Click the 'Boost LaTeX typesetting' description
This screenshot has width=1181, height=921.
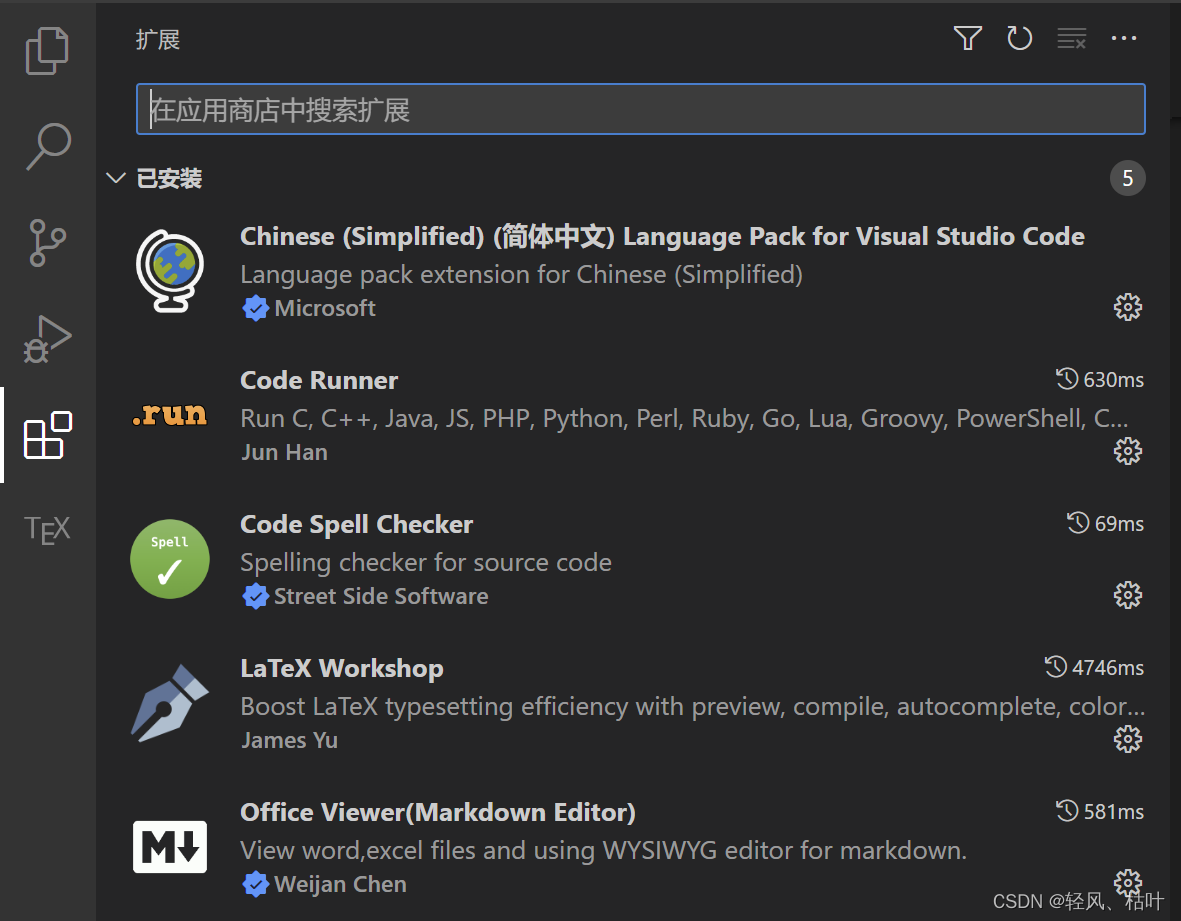coord(692,706)
